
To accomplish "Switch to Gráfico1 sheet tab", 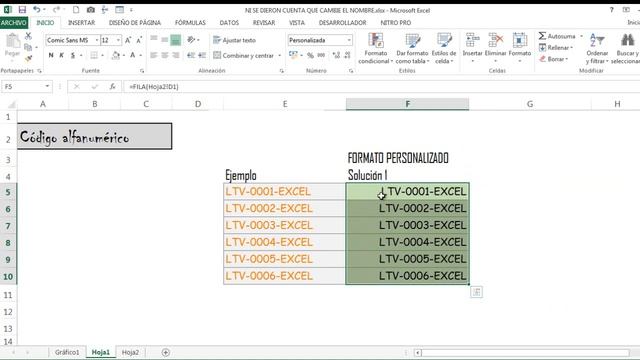I will pos(67,352).
